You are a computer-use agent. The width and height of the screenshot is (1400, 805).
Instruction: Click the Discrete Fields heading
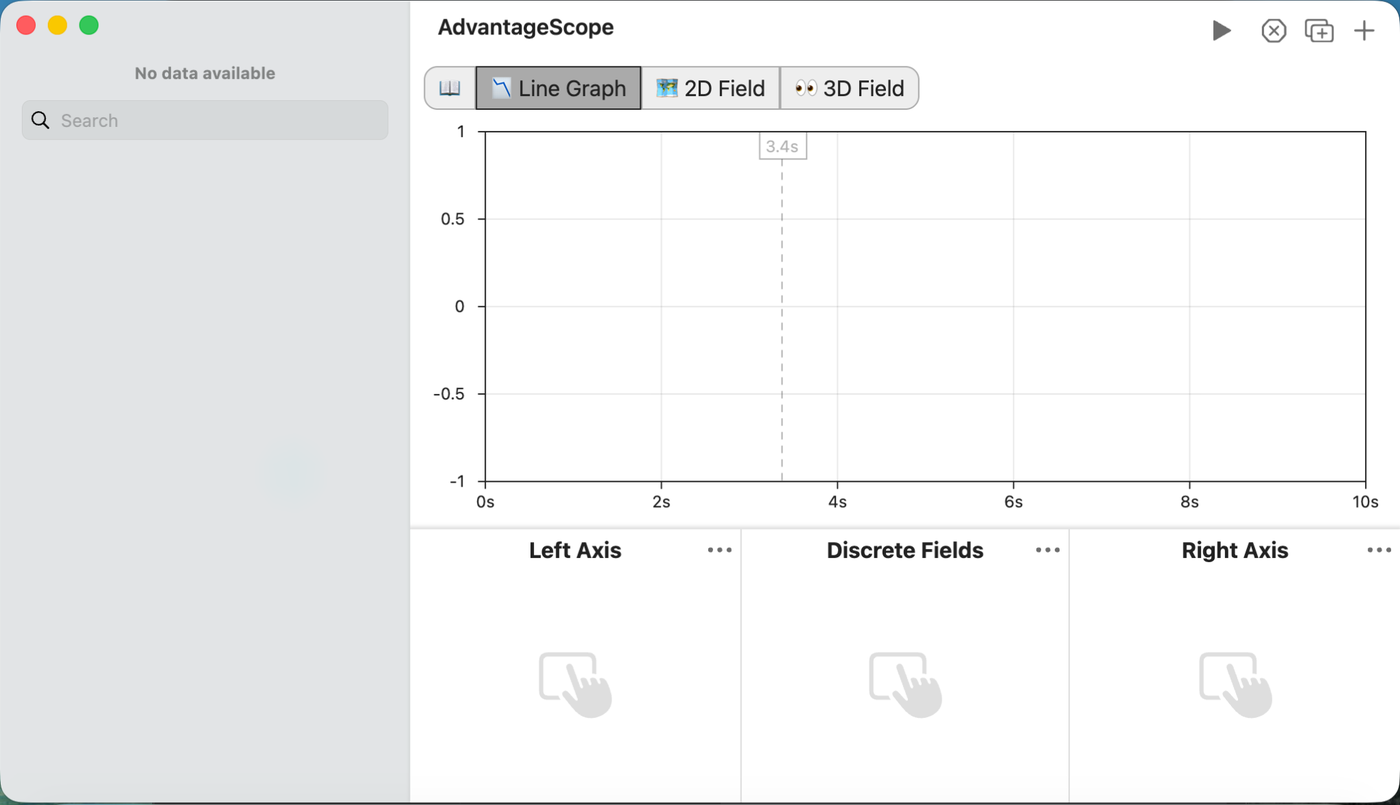pos(905,550)
